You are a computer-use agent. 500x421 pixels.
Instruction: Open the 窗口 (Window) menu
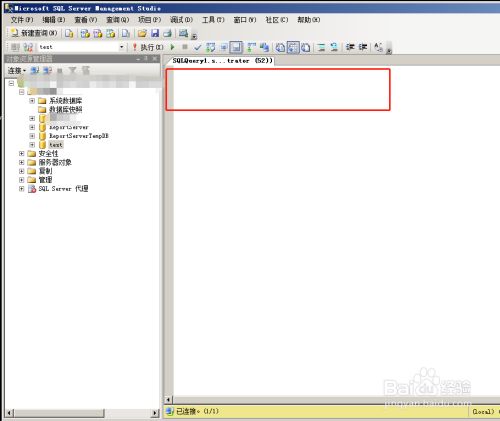(245, 20)
